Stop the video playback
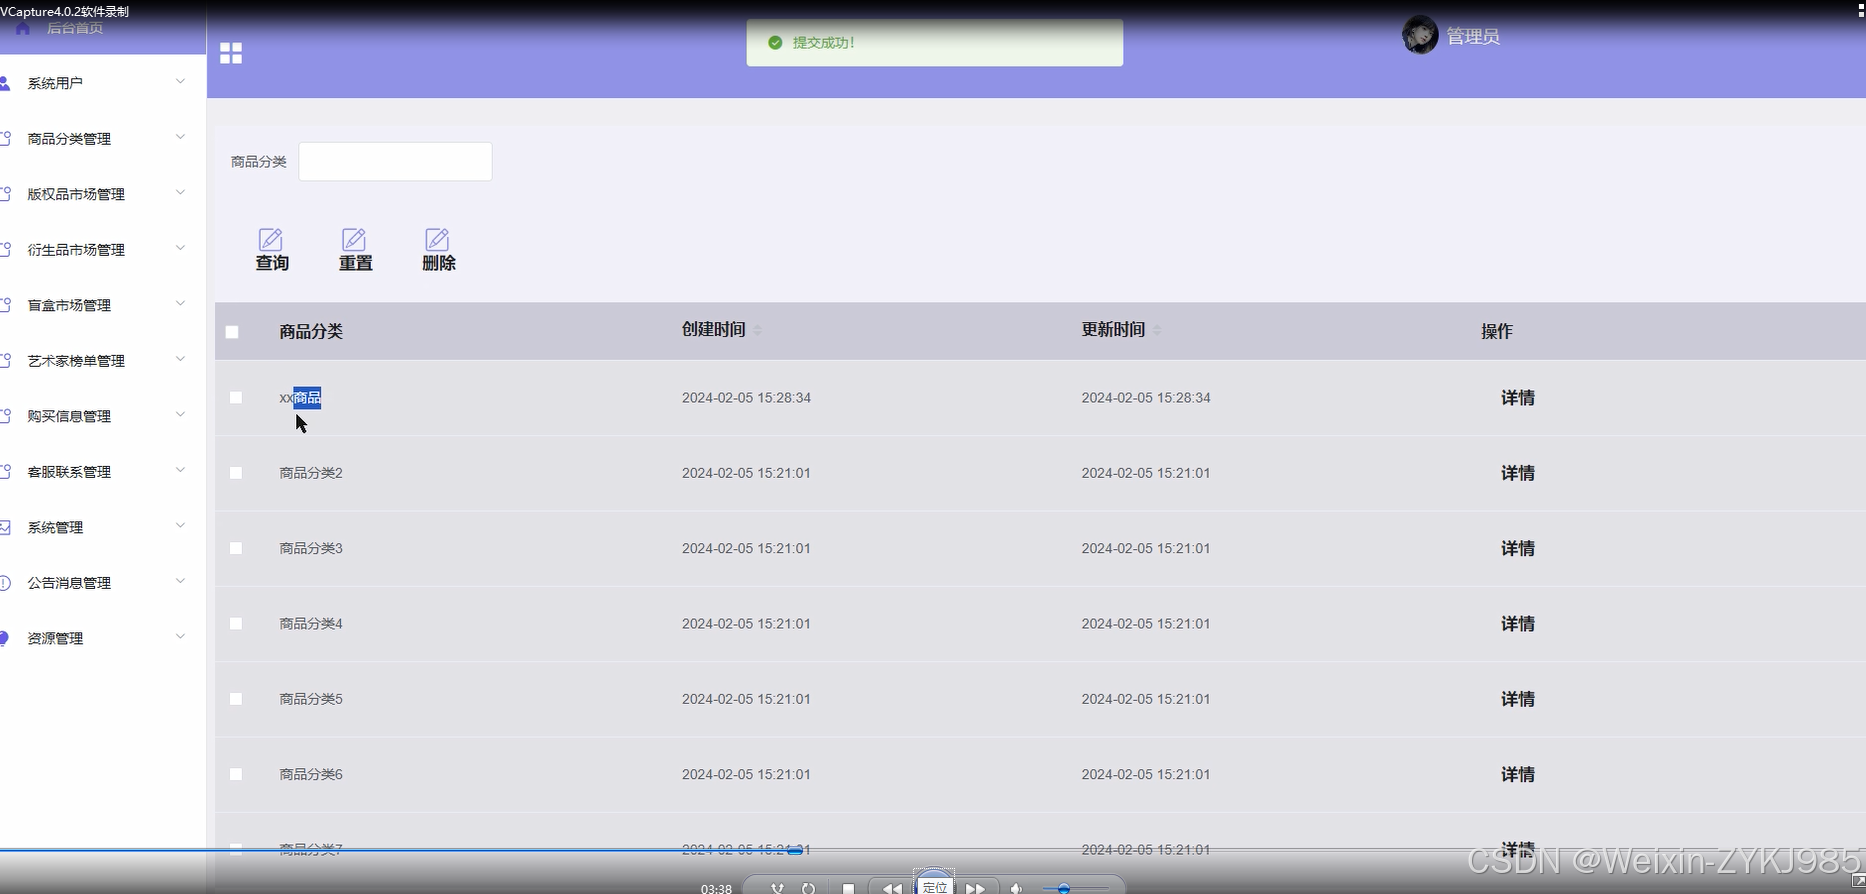Image resolution: width=1866 pixels, height=894 pixels. pos(848,888)
